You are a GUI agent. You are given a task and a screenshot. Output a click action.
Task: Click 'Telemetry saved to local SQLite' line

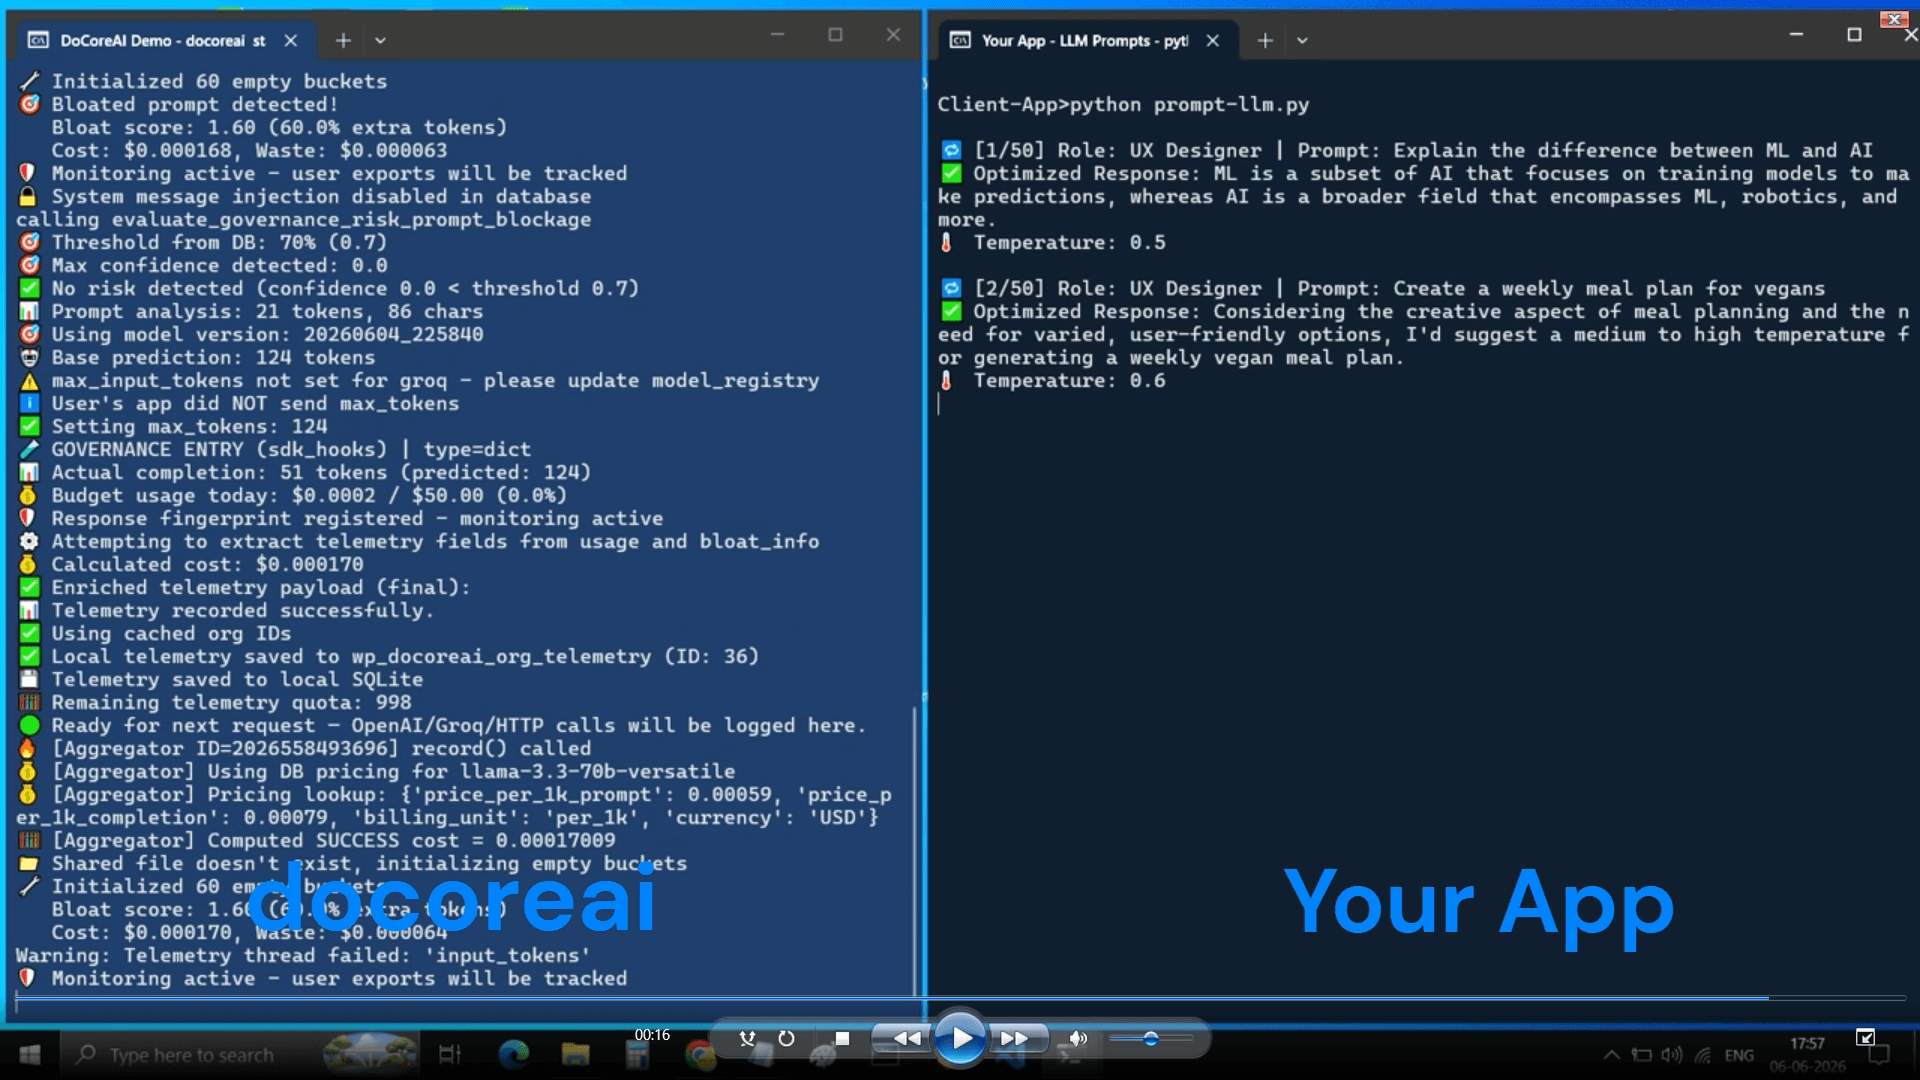pyautogui.click(x=220, y=680)
